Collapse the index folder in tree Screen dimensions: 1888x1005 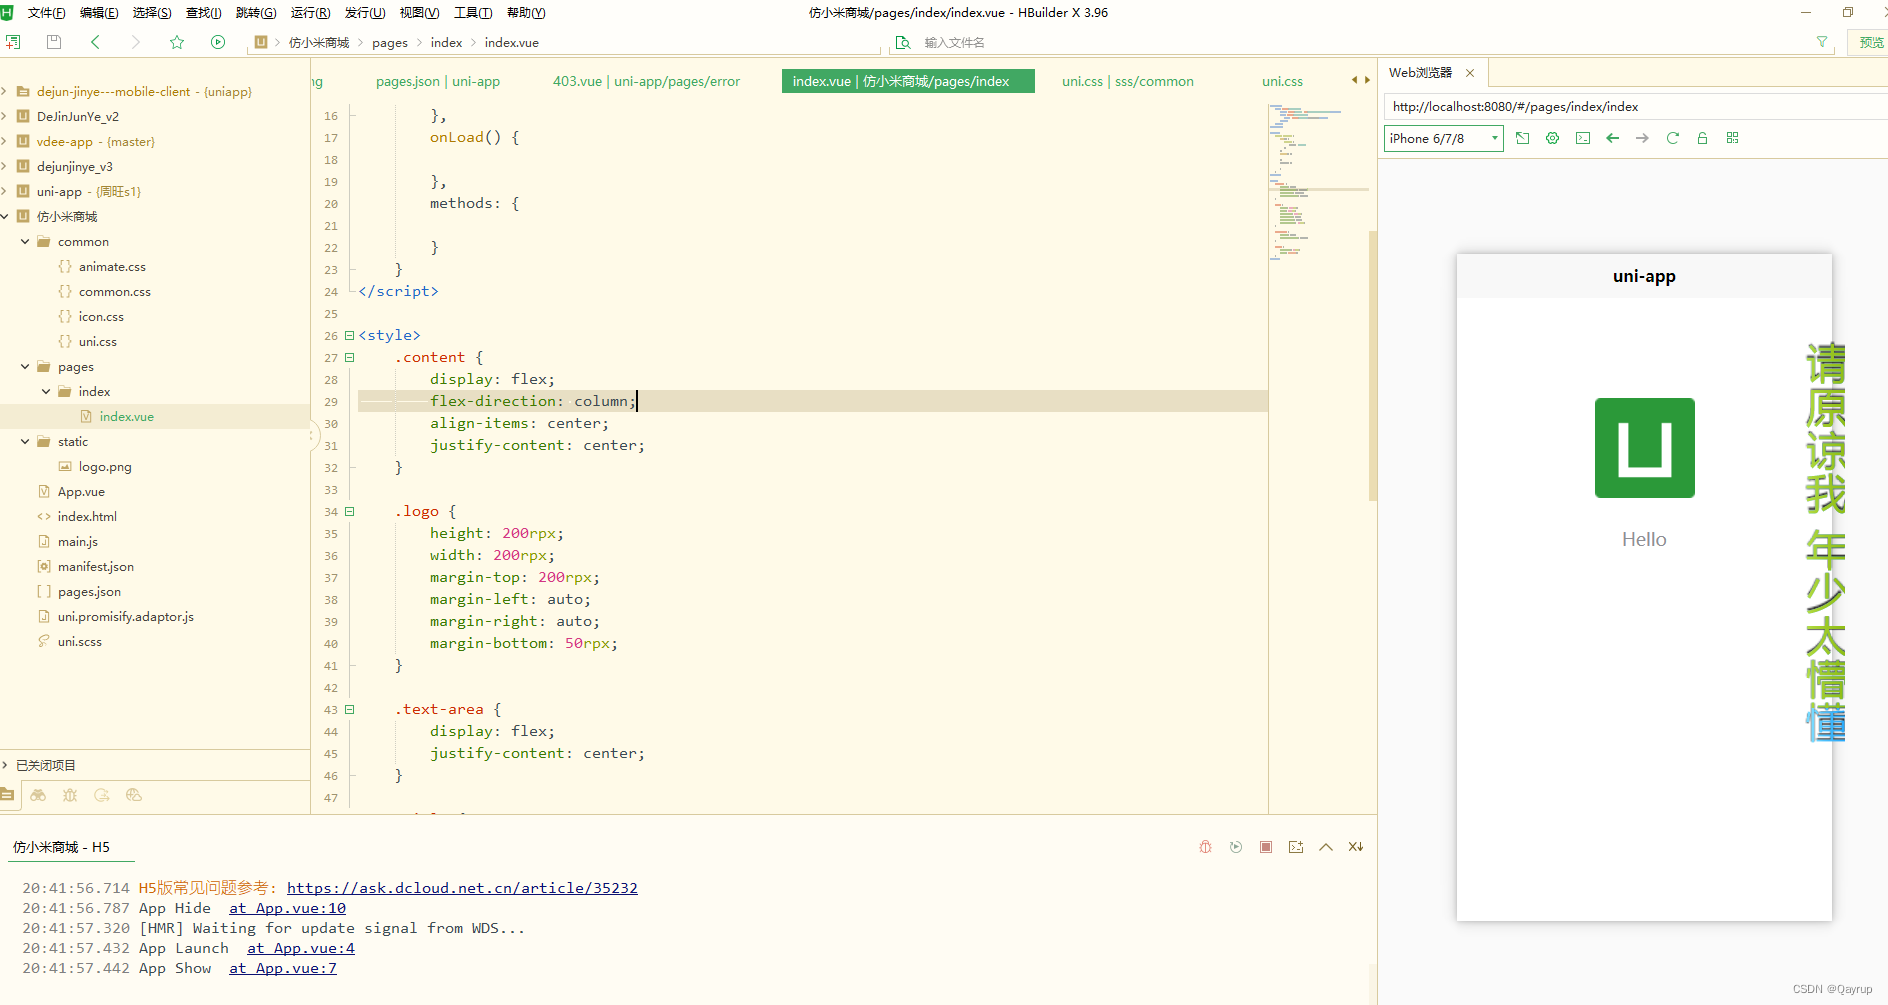(46, 392)
